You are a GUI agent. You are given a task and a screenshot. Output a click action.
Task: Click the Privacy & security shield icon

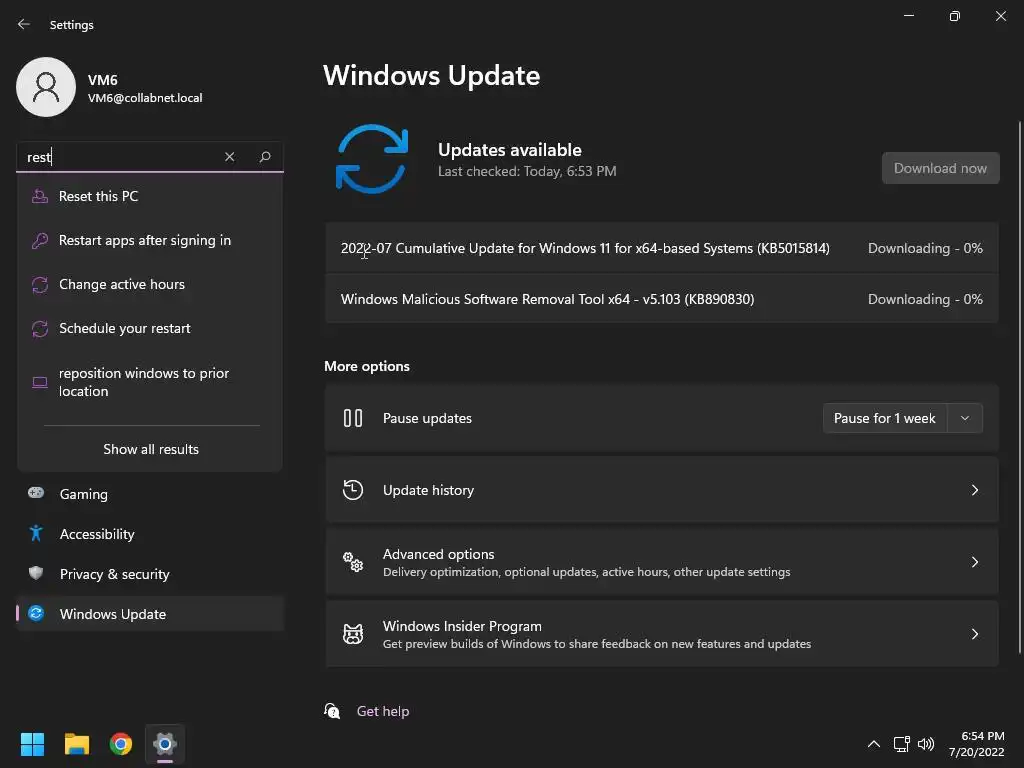pyautogui.click(x=36, y=573)
